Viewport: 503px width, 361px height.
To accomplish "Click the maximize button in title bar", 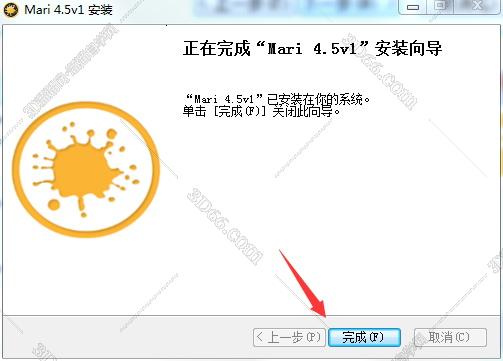I will 441,6.
